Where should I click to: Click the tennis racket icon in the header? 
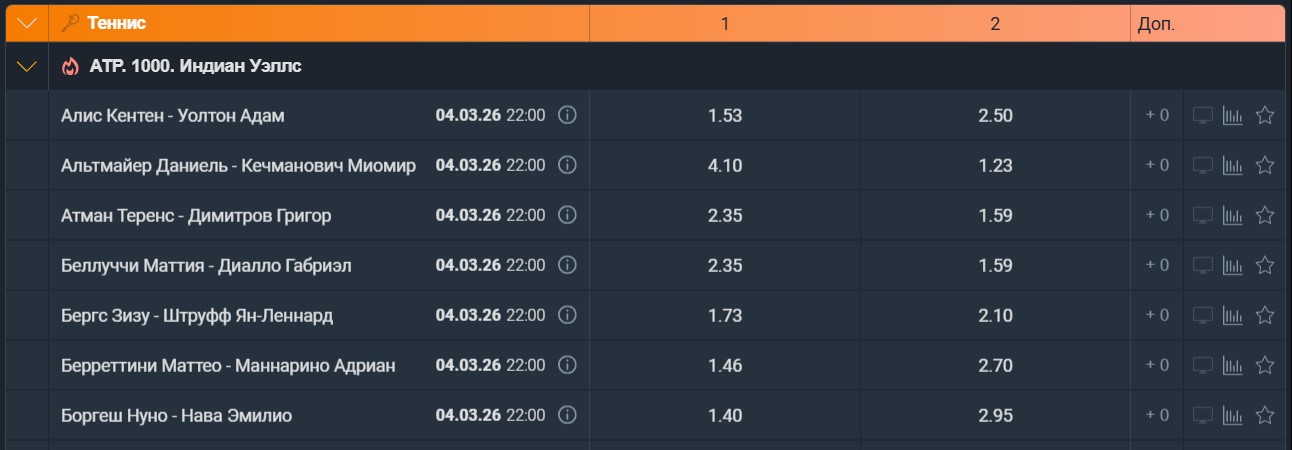(70, 23)
